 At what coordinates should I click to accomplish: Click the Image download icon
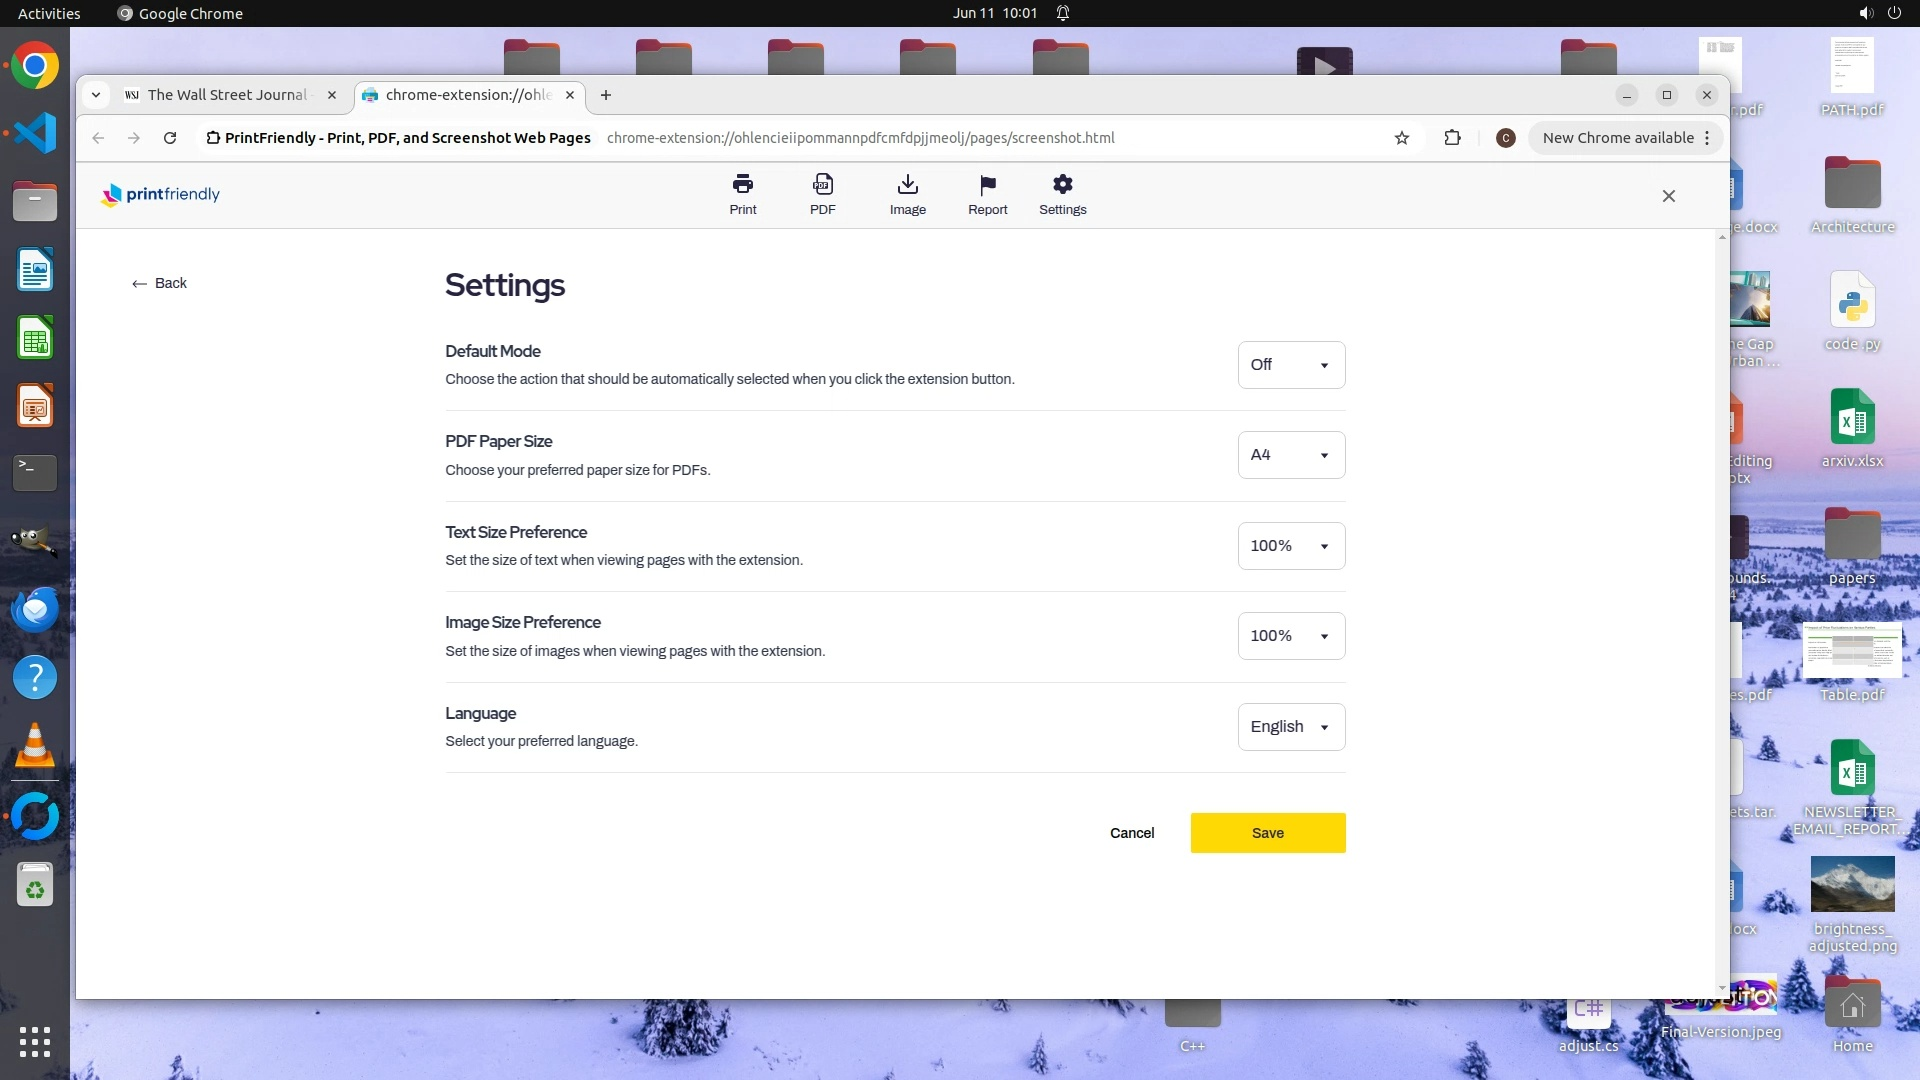pyautogui.click(x=907, y=185)
